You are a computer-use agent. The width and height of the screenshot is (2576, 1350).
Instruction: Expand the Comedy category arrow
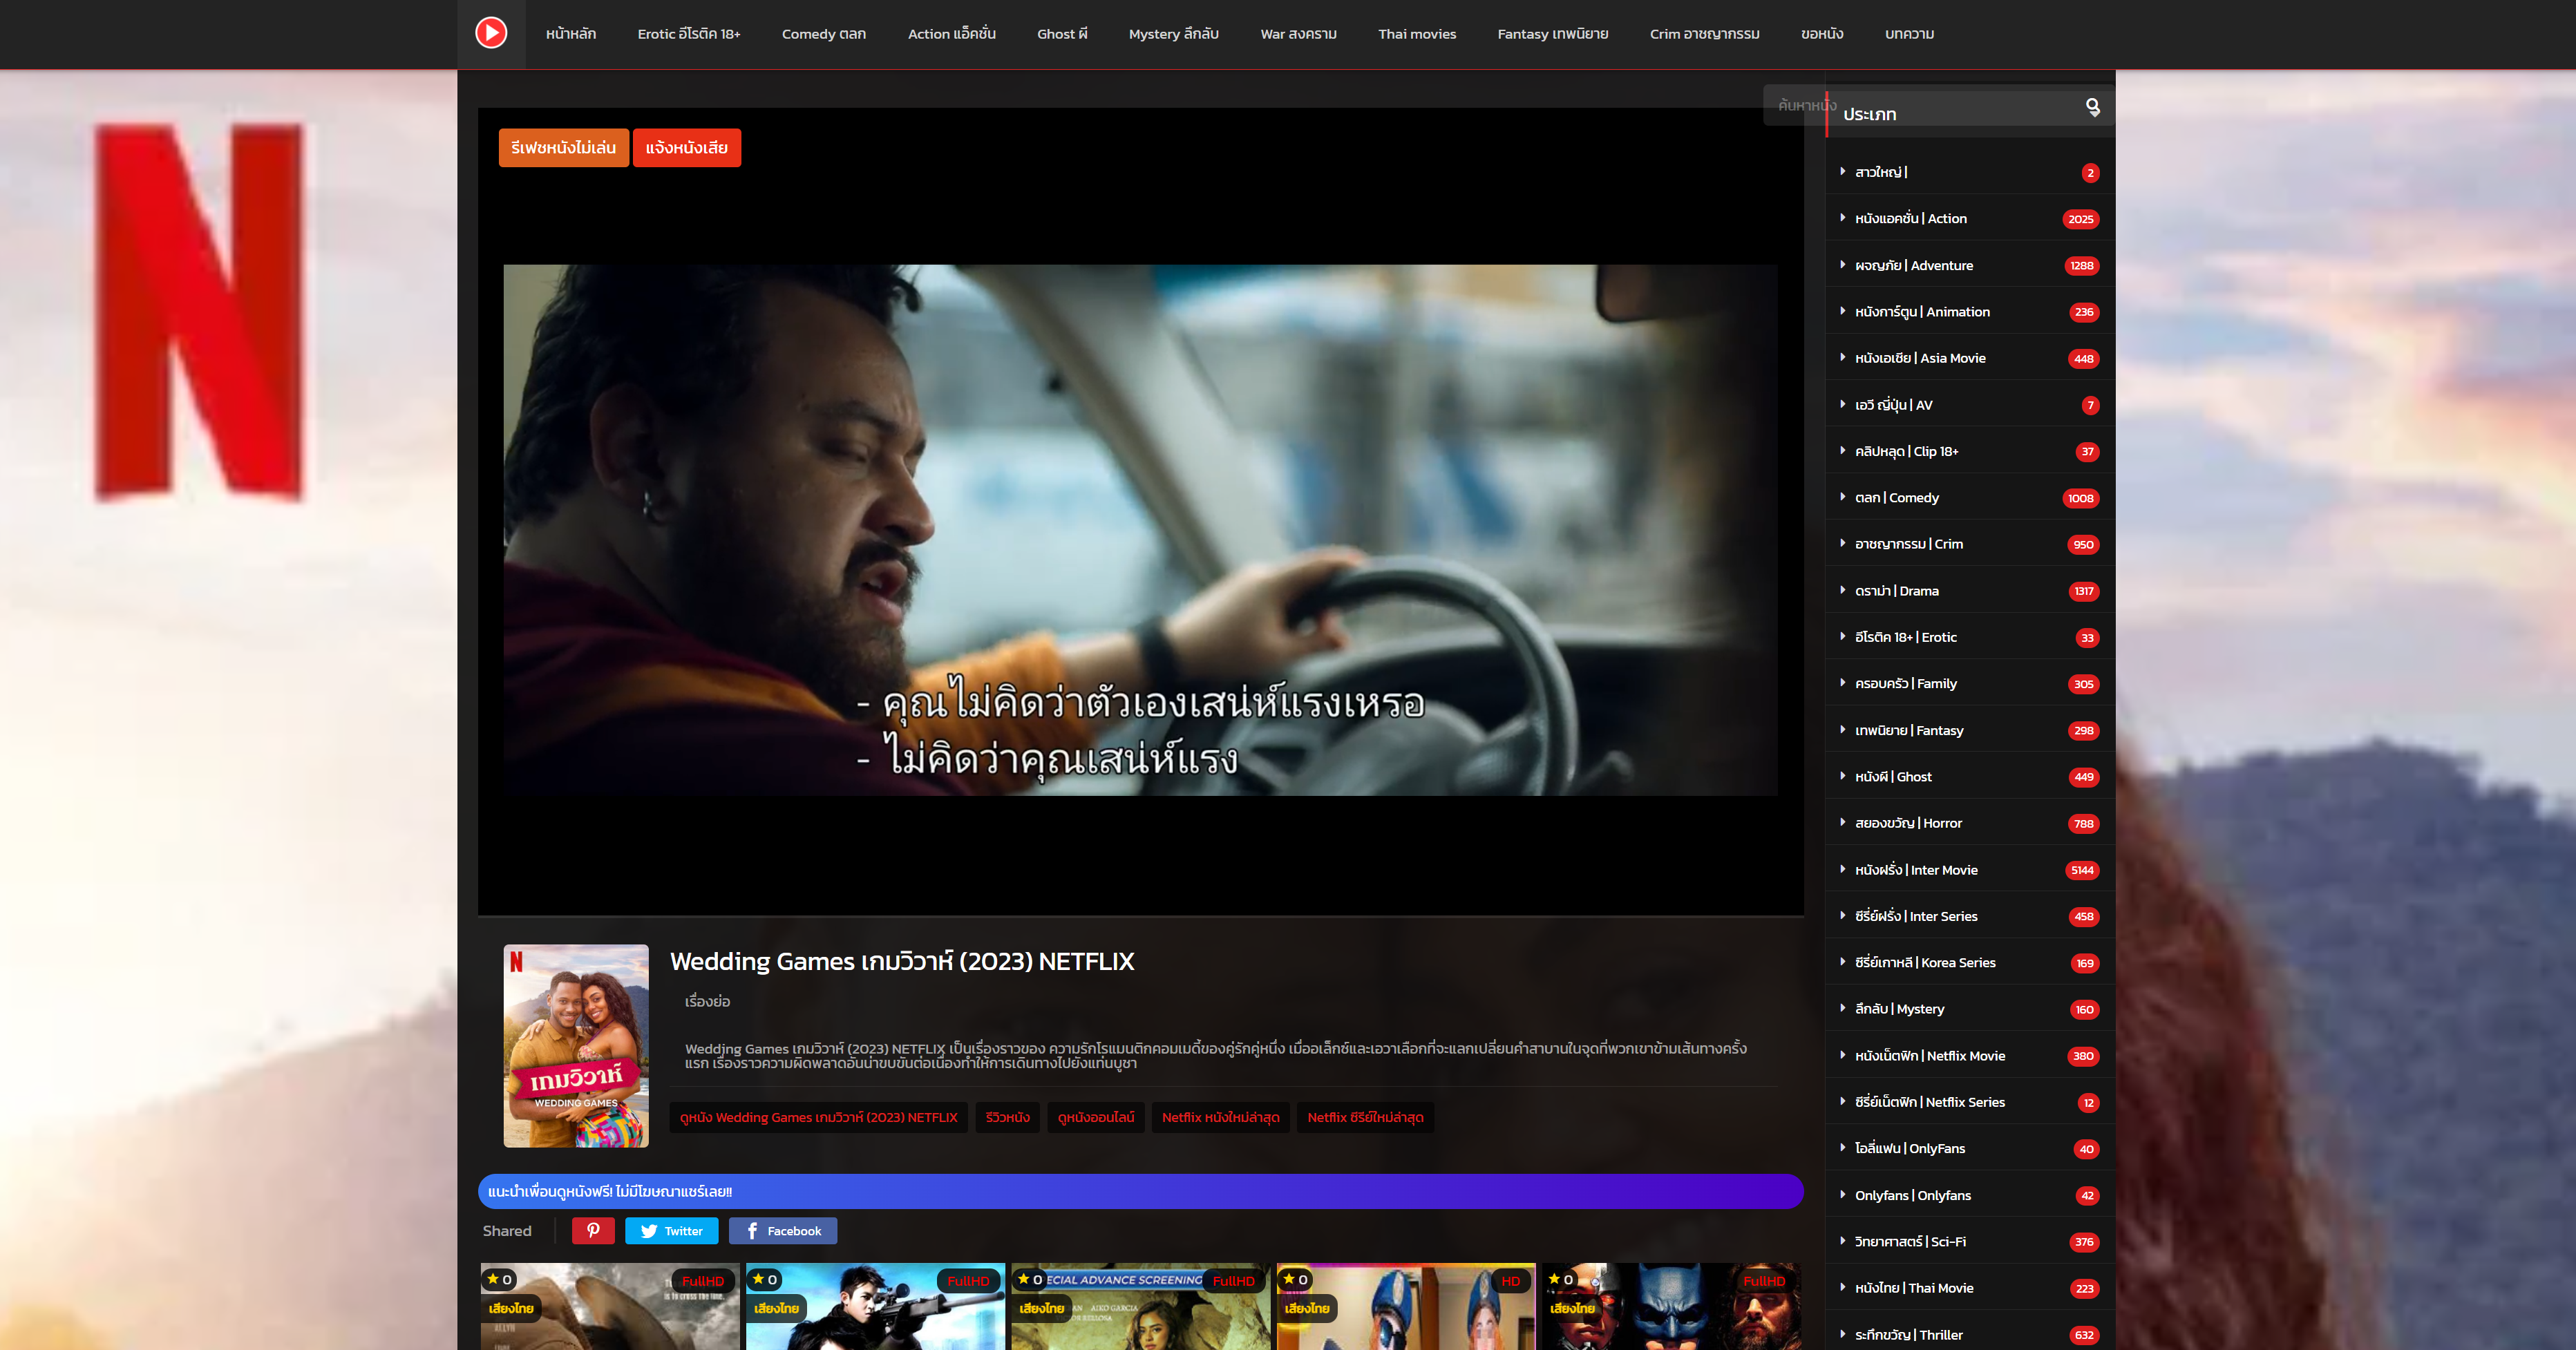click(x=1842, y=497)
